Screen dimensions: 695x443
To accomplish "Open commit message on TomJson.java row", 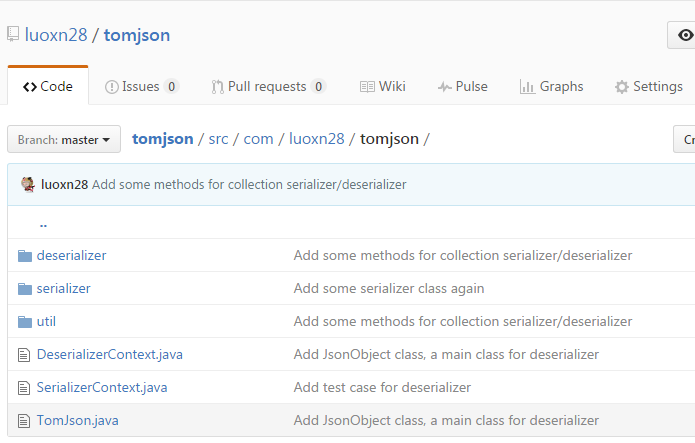I will point(446,420).
